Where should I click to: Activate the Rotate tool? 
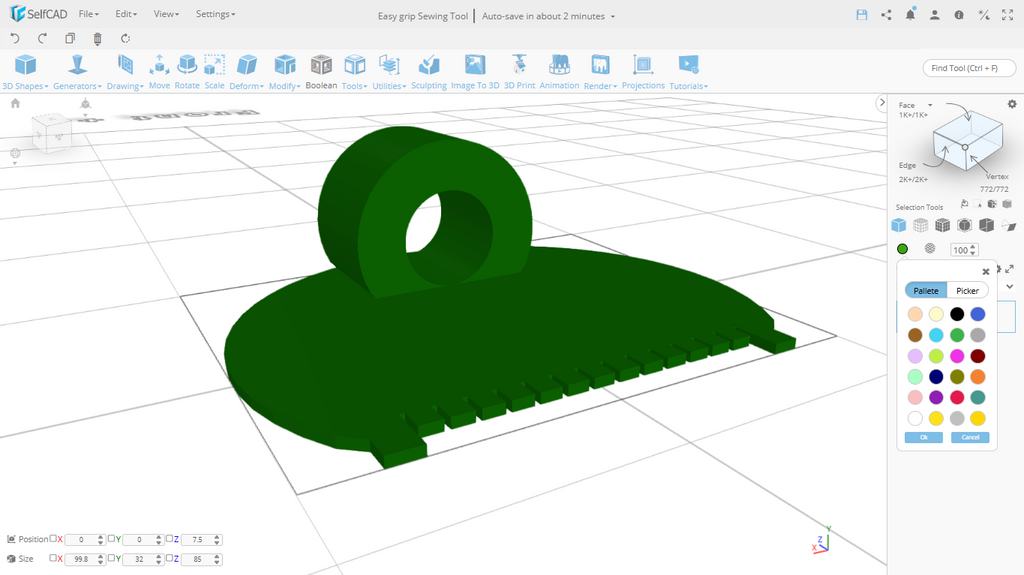(x=187, y=72)
